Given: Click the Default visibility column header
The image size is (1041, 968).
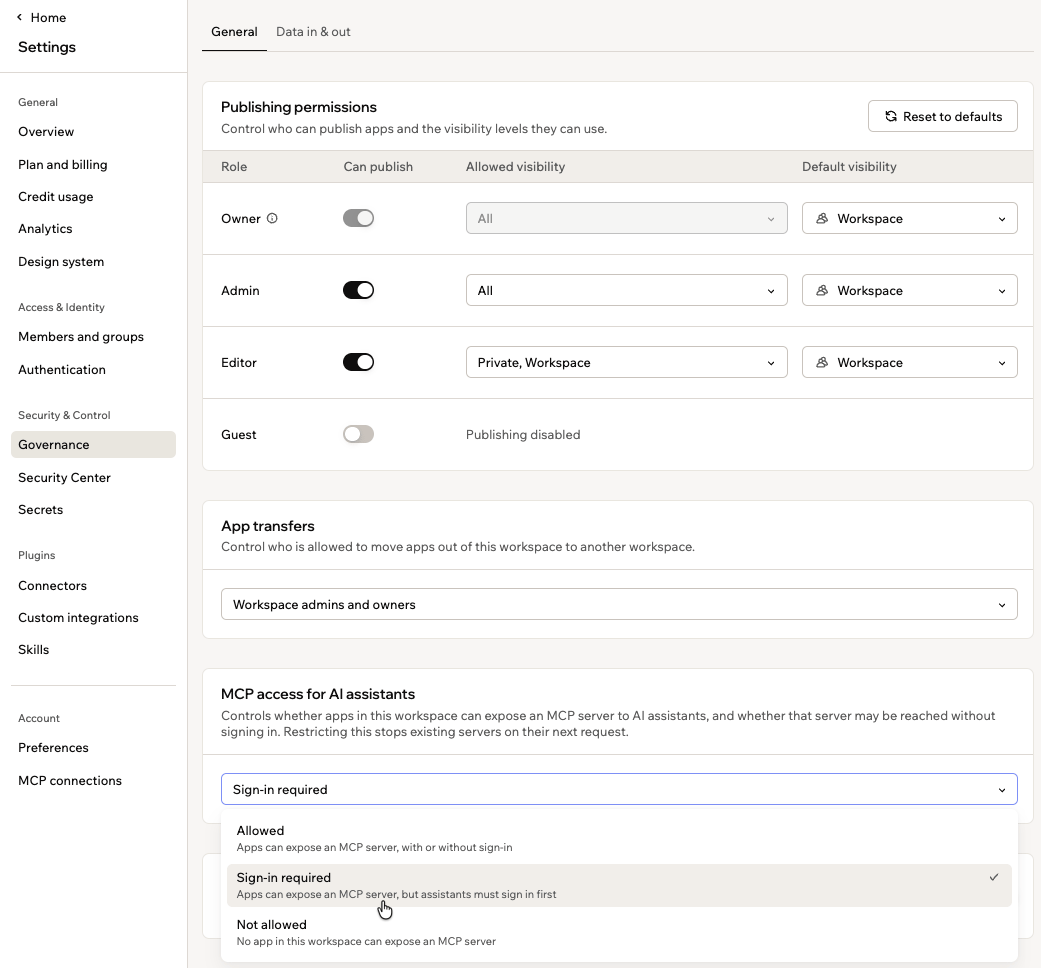Looking at the screenshot, I should (x=849, y=167).
